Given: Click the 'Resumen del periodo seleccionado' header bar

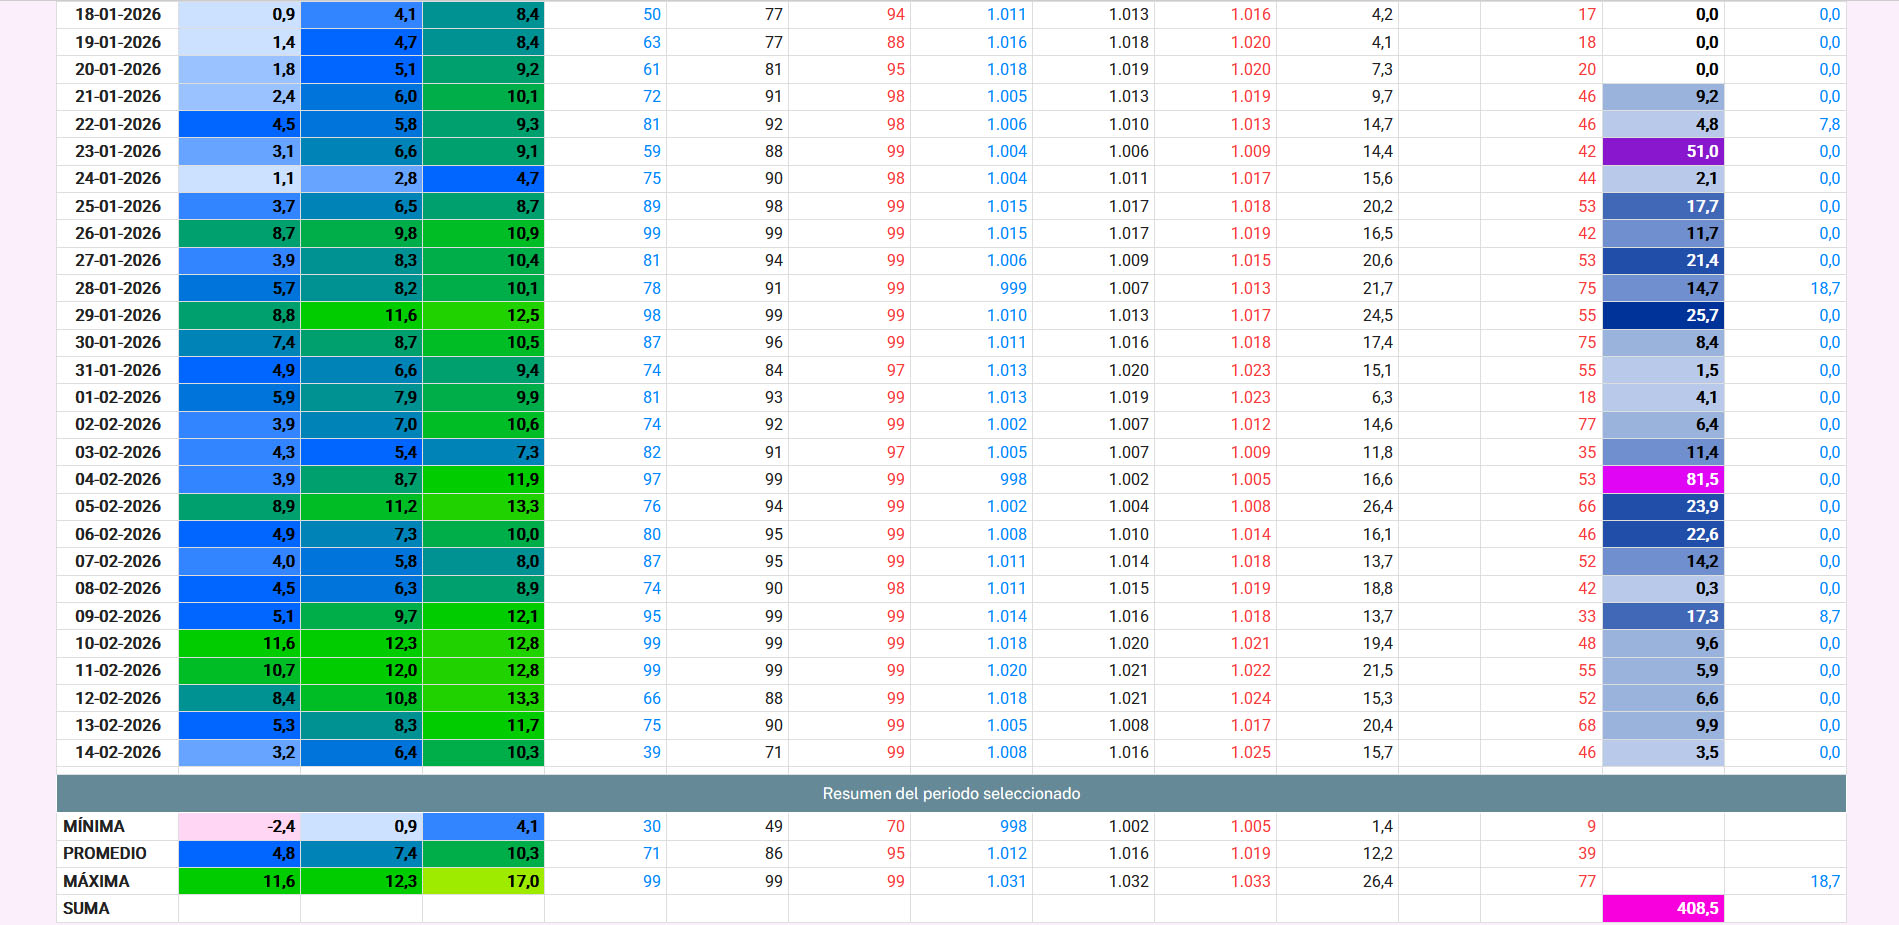Looking at the screenshot, I should click(950, 793).
